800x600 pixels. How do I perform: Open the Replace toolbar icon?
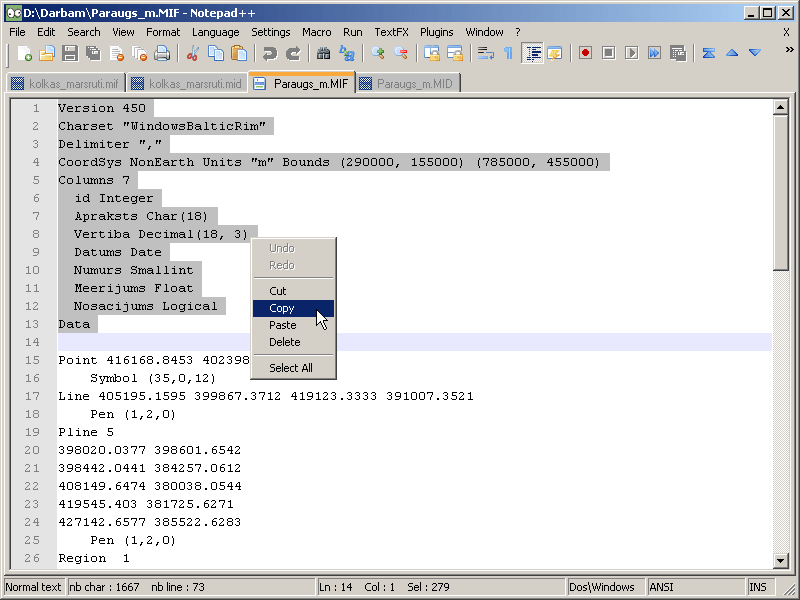[347, 53]
